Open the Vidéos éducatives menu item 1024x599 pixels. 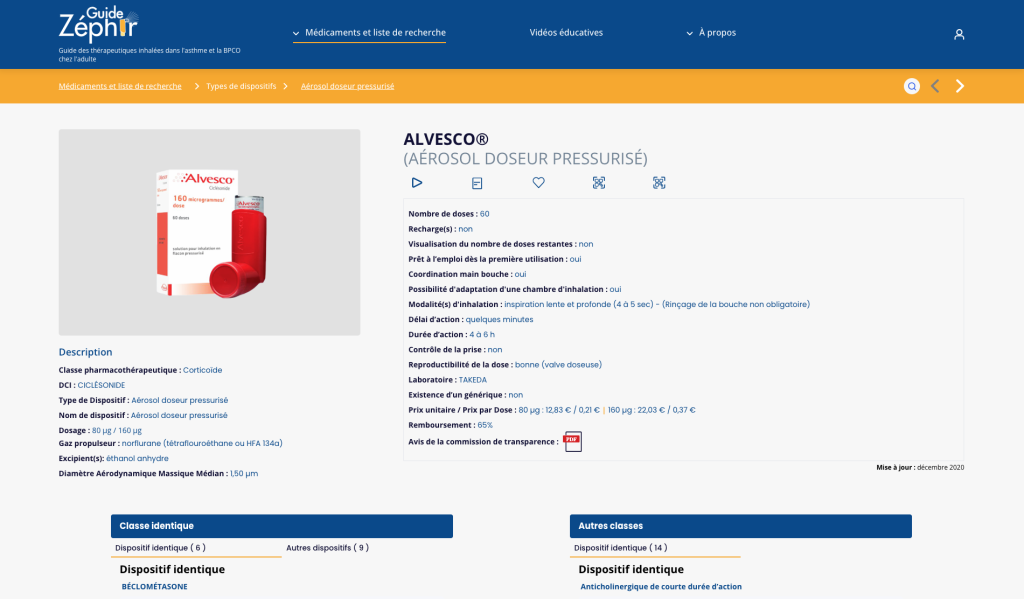566,33
